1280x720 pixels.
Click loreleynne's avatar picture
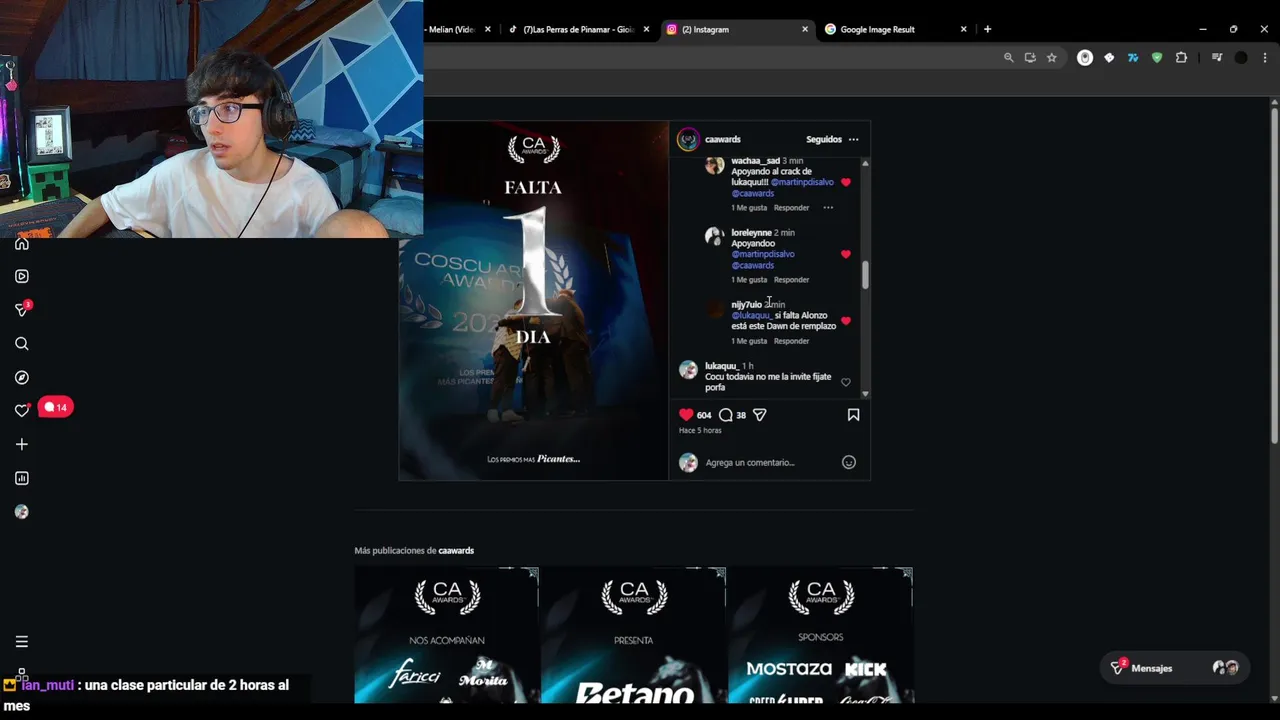click(x=714, y=236)
